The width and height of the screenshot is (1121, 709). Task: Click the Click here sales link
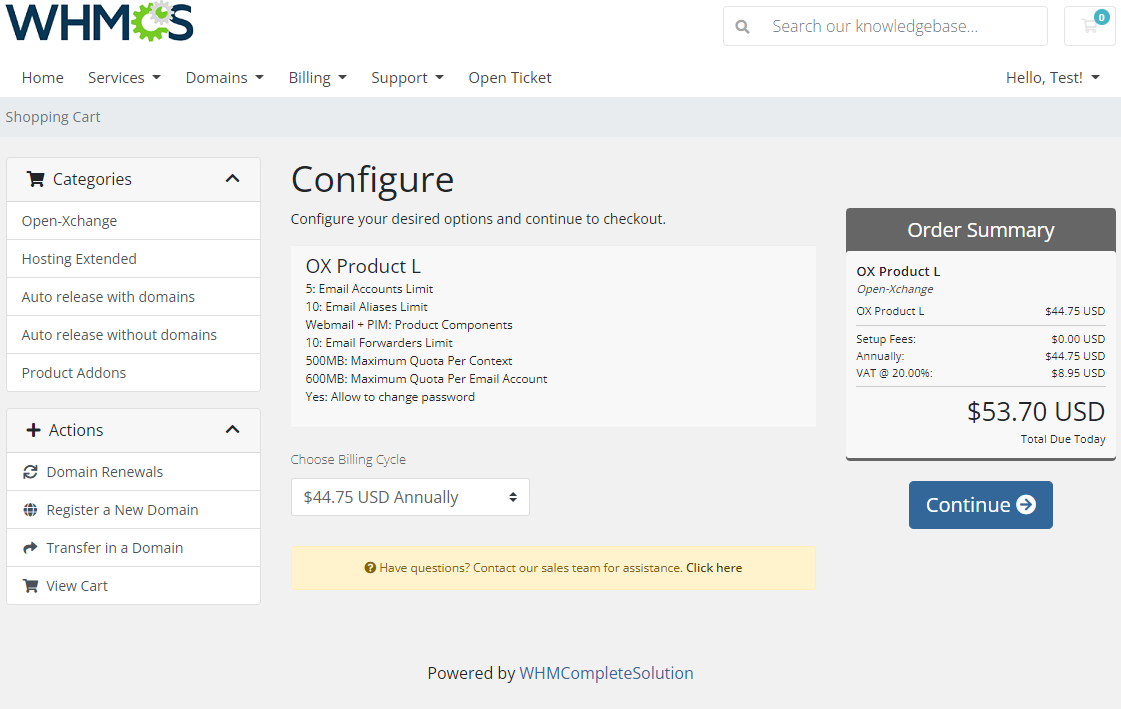[713, 567]
